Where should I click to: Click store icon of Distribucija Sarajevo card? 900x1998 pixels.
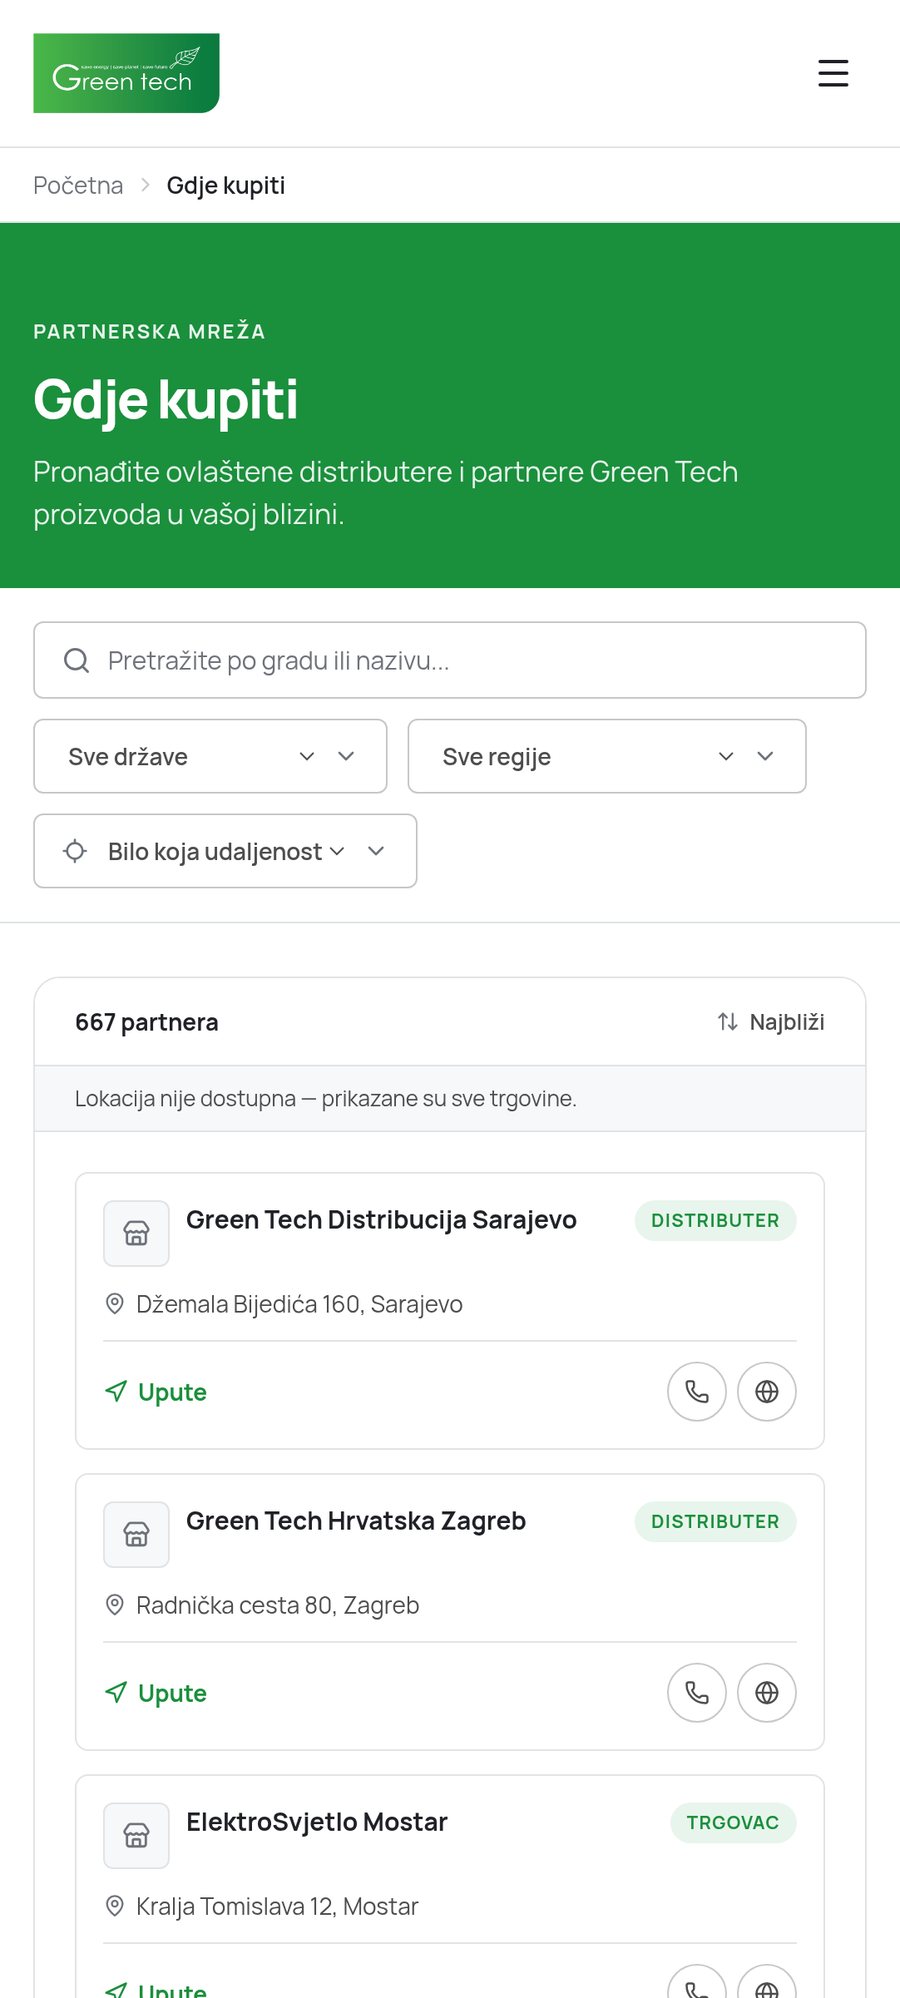point(137,1233)
